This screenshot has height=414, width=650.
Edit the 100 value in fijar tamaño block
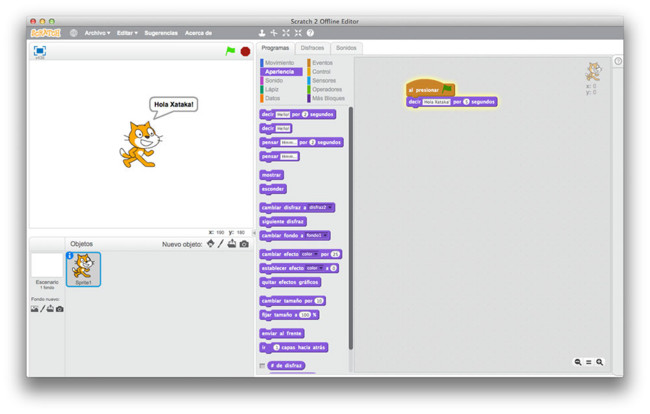(x=305, y=315)
